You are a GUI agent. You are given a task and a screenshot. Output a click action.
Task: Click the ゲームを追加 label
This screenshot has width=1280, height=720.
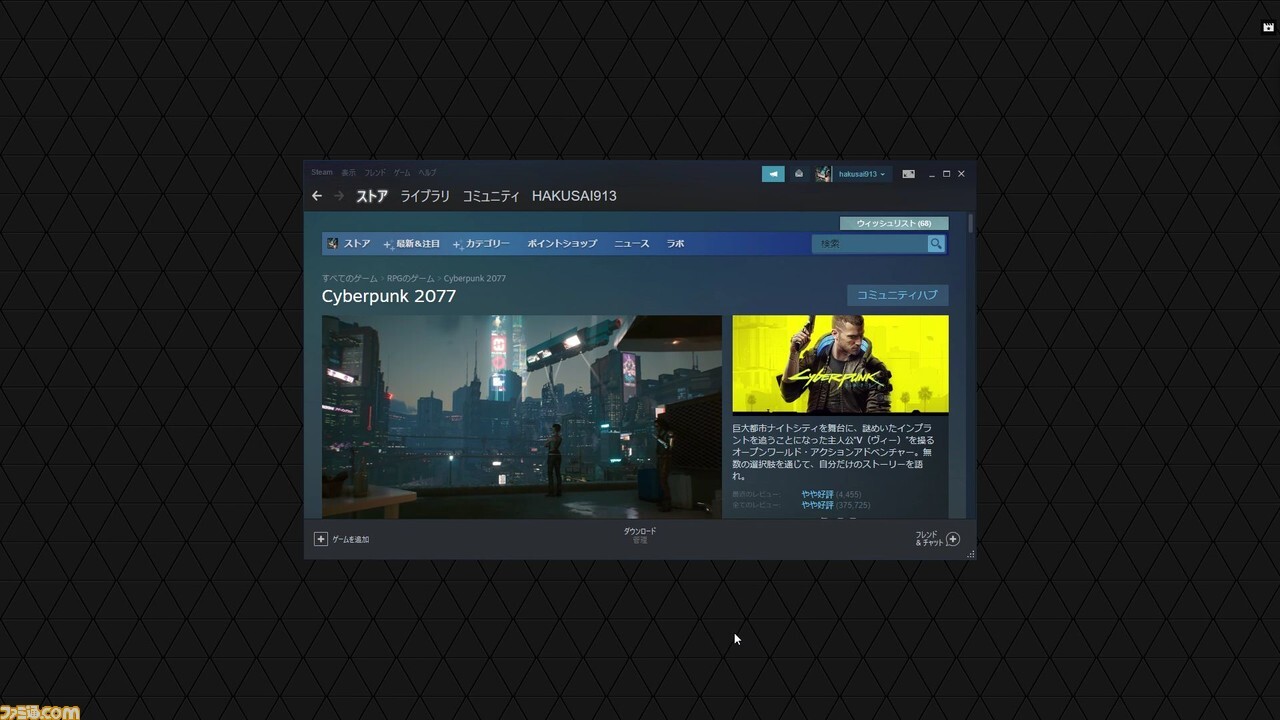(351, 539)
